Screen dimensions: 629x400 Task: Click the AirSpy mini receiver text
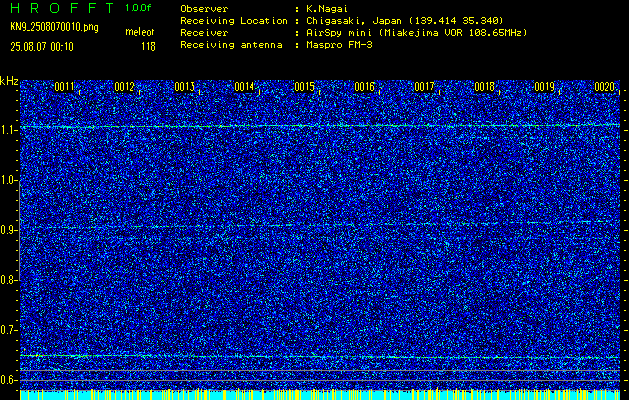416,33
